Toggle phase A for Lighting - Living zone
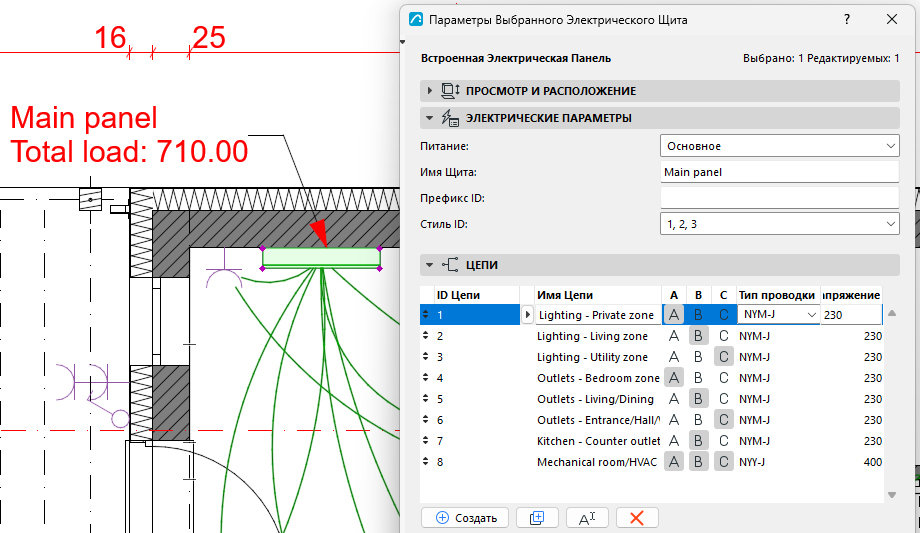The width and height of the screenshot is (920, 533). 674,336
